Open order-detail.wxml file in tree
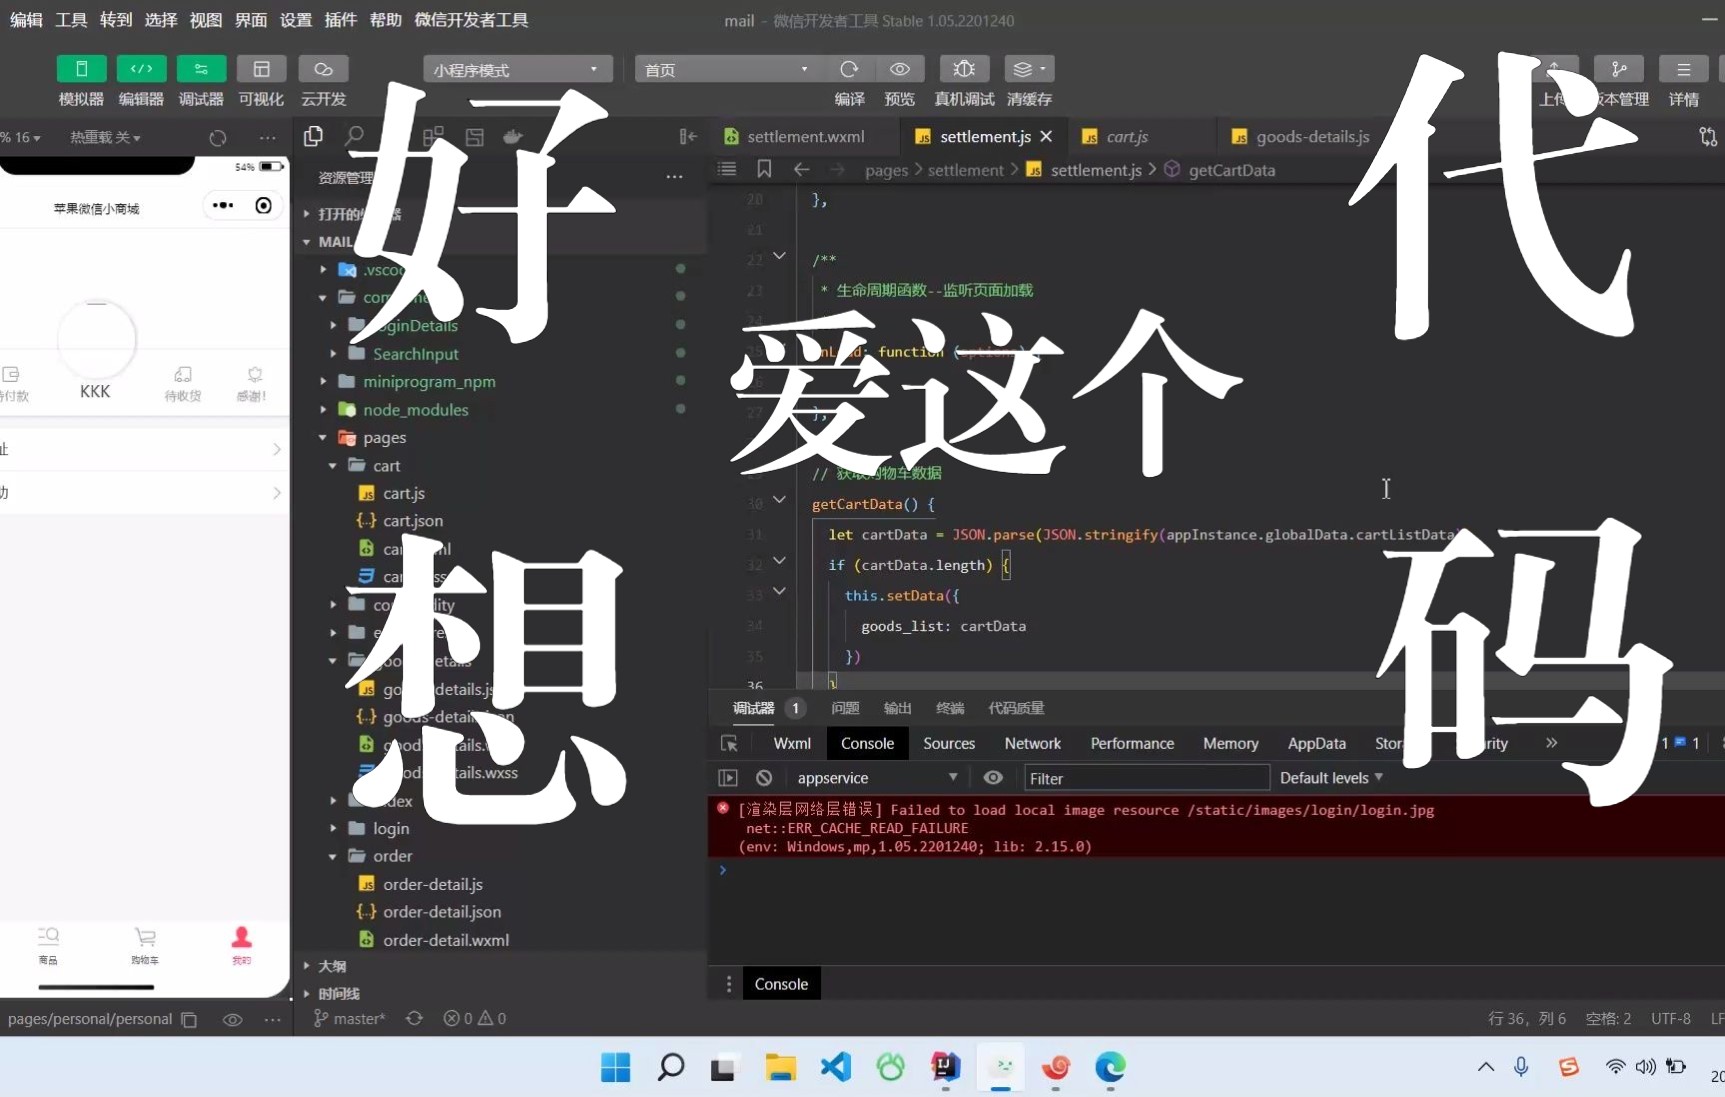Image resolution: width=1725 pixels, height=1097 pixels. pos(446,940)
